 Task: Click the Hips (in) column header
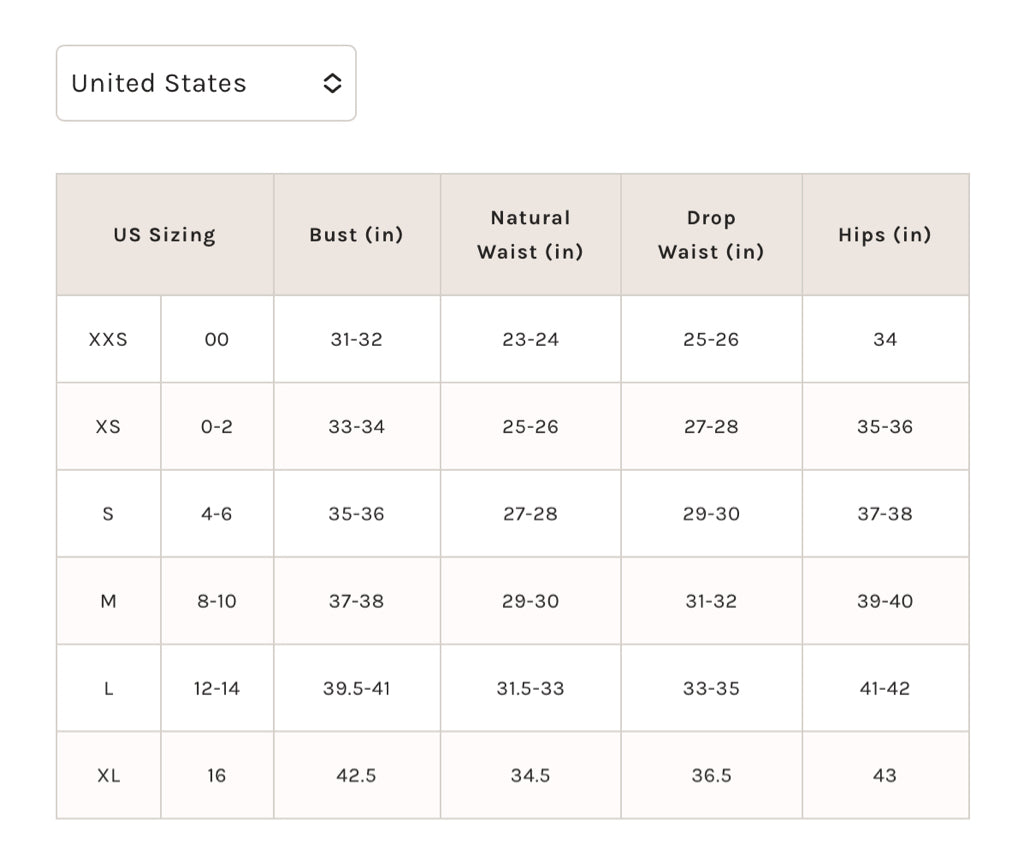click(885, 235)
